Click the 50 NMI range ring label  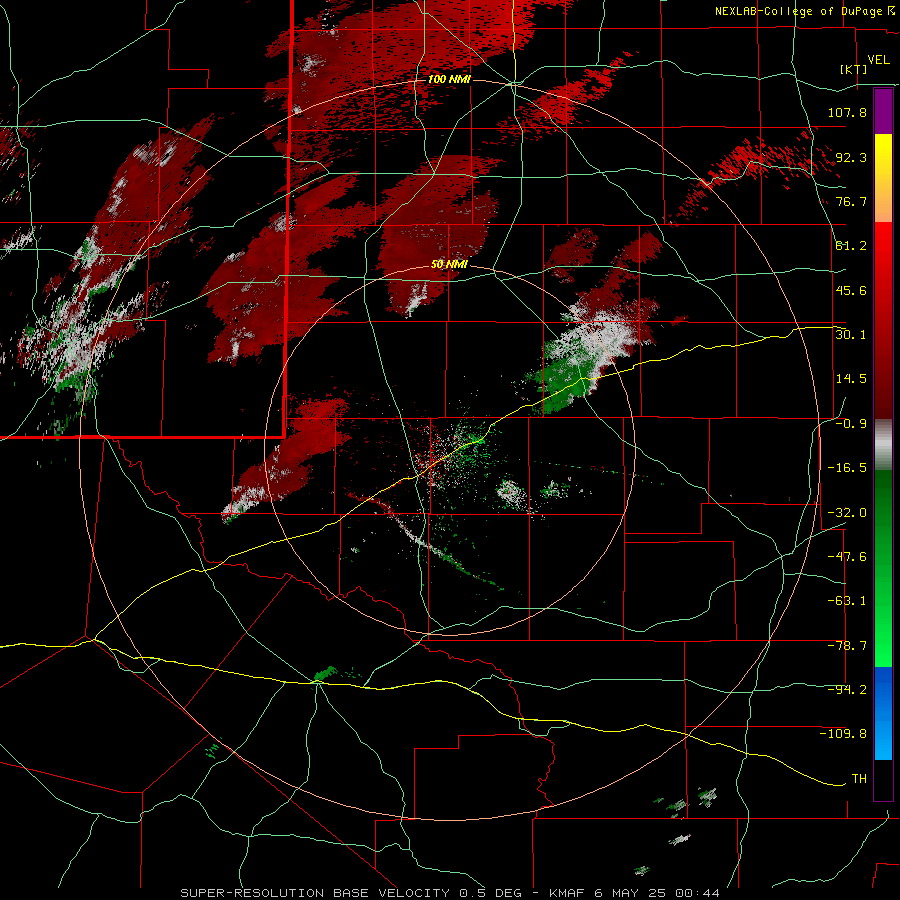click(449, 265)
